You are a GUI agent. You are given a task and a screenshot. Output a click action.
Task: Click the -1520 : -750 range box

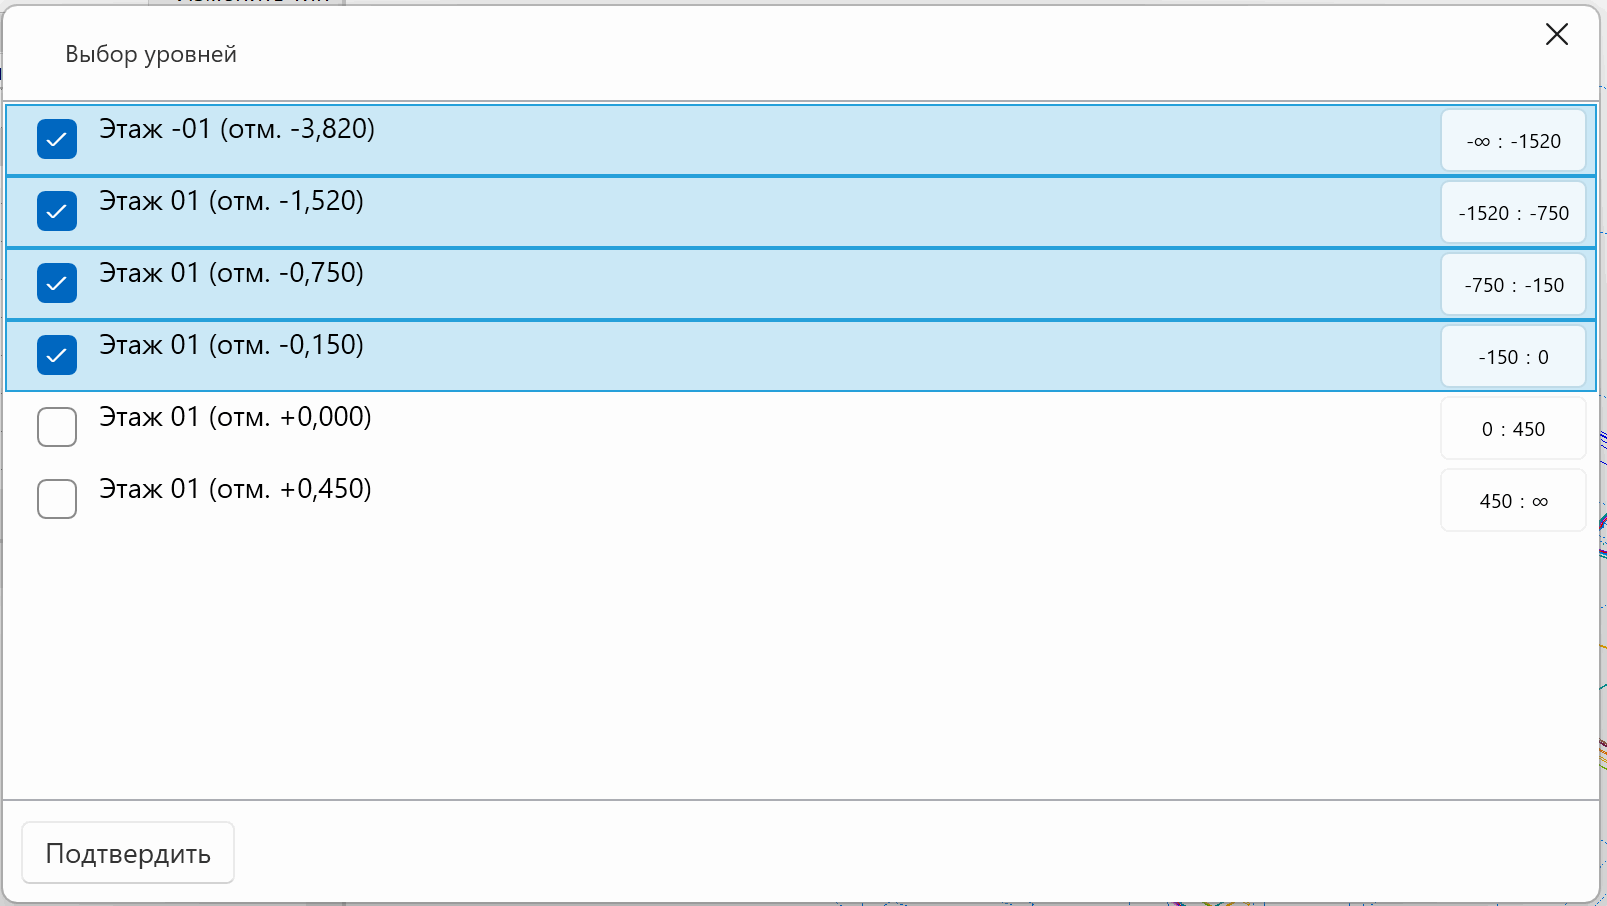tap(1513, 212)
